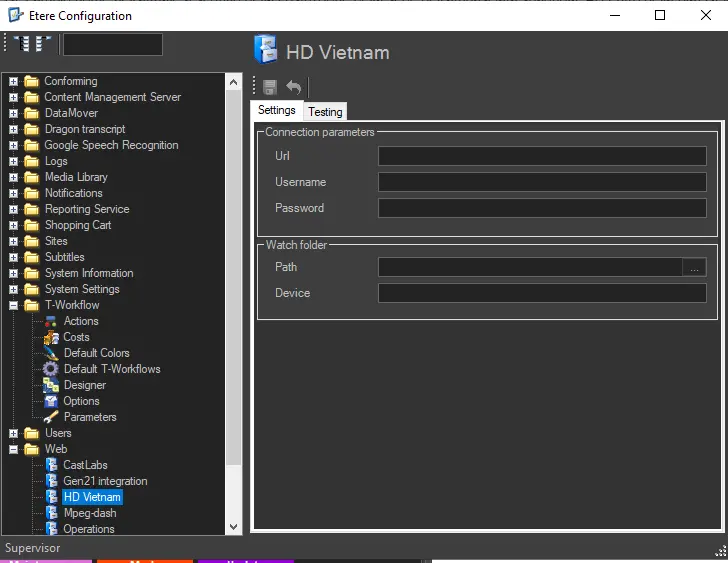
Task: Click the expand-all tree icon in top toolbar
Action: [22, 44]
